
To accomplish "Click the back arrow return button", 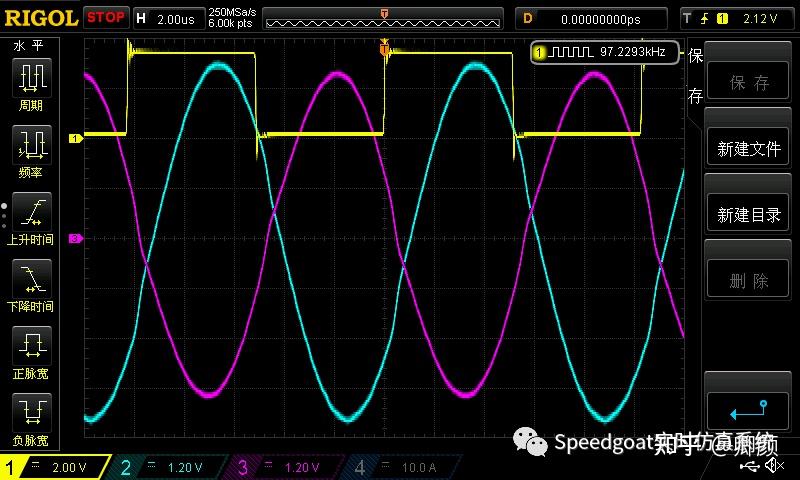I will coord(748,411).
